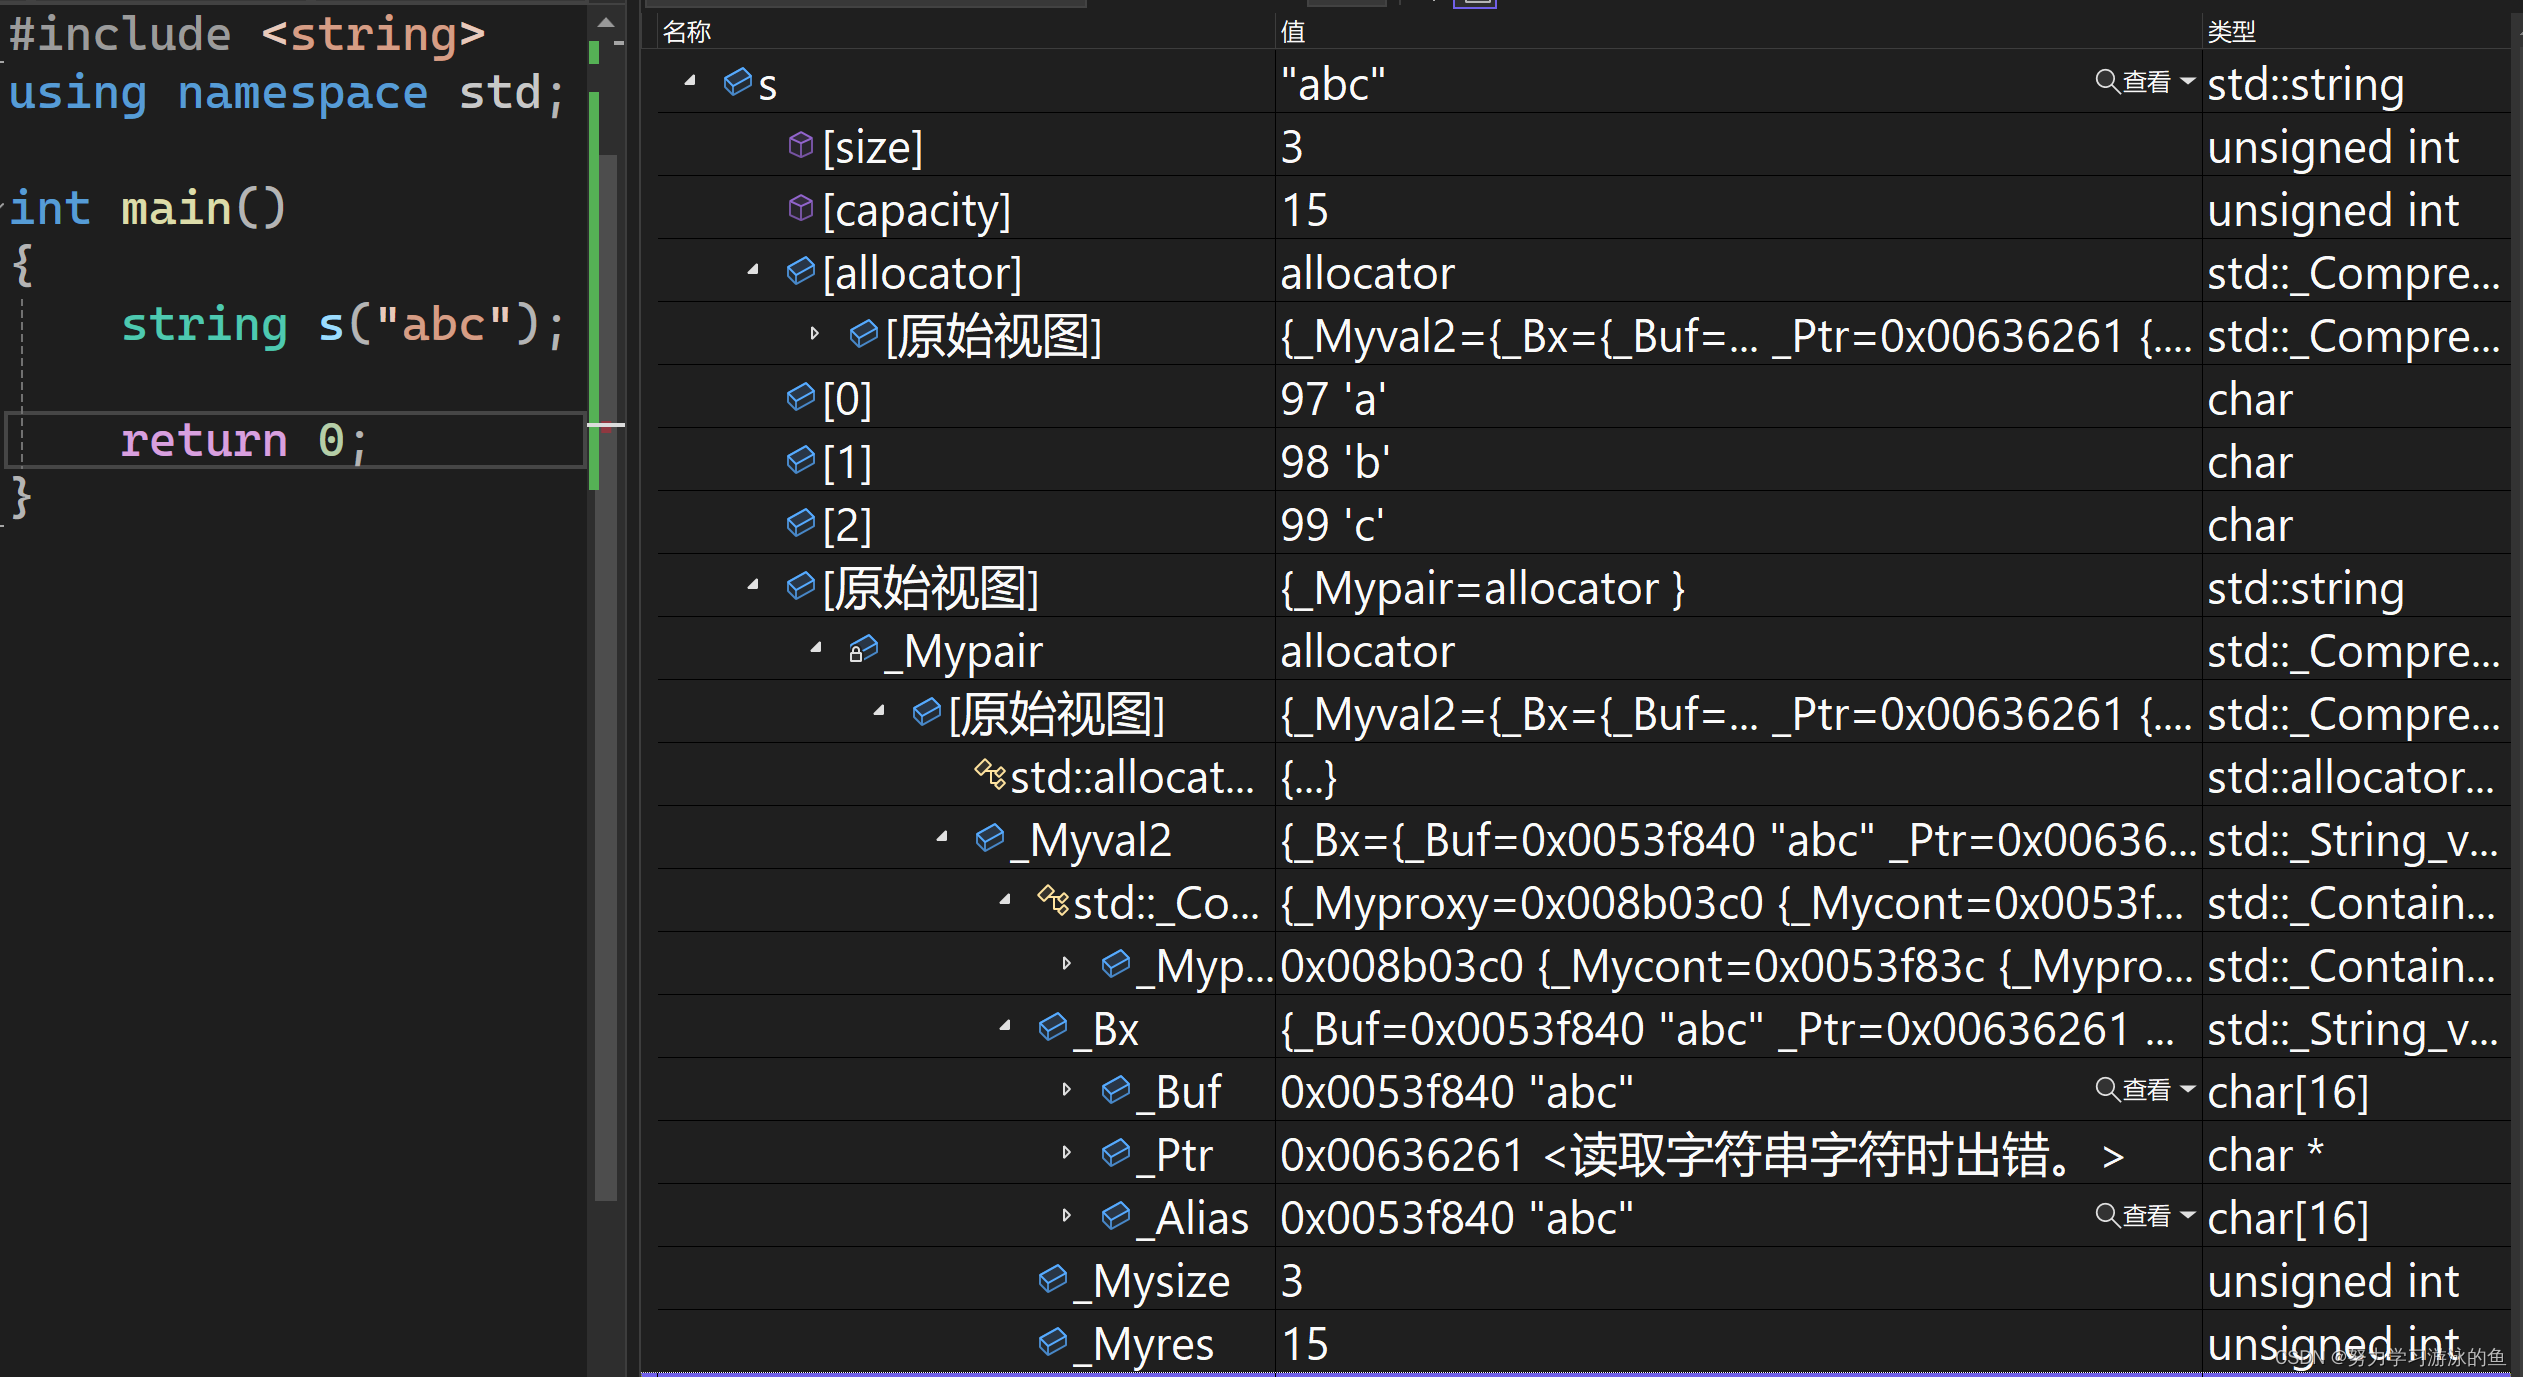Select std::string type of s
The height and width of the screenshot is (1377, 2523).
[x=2306, y=84]
